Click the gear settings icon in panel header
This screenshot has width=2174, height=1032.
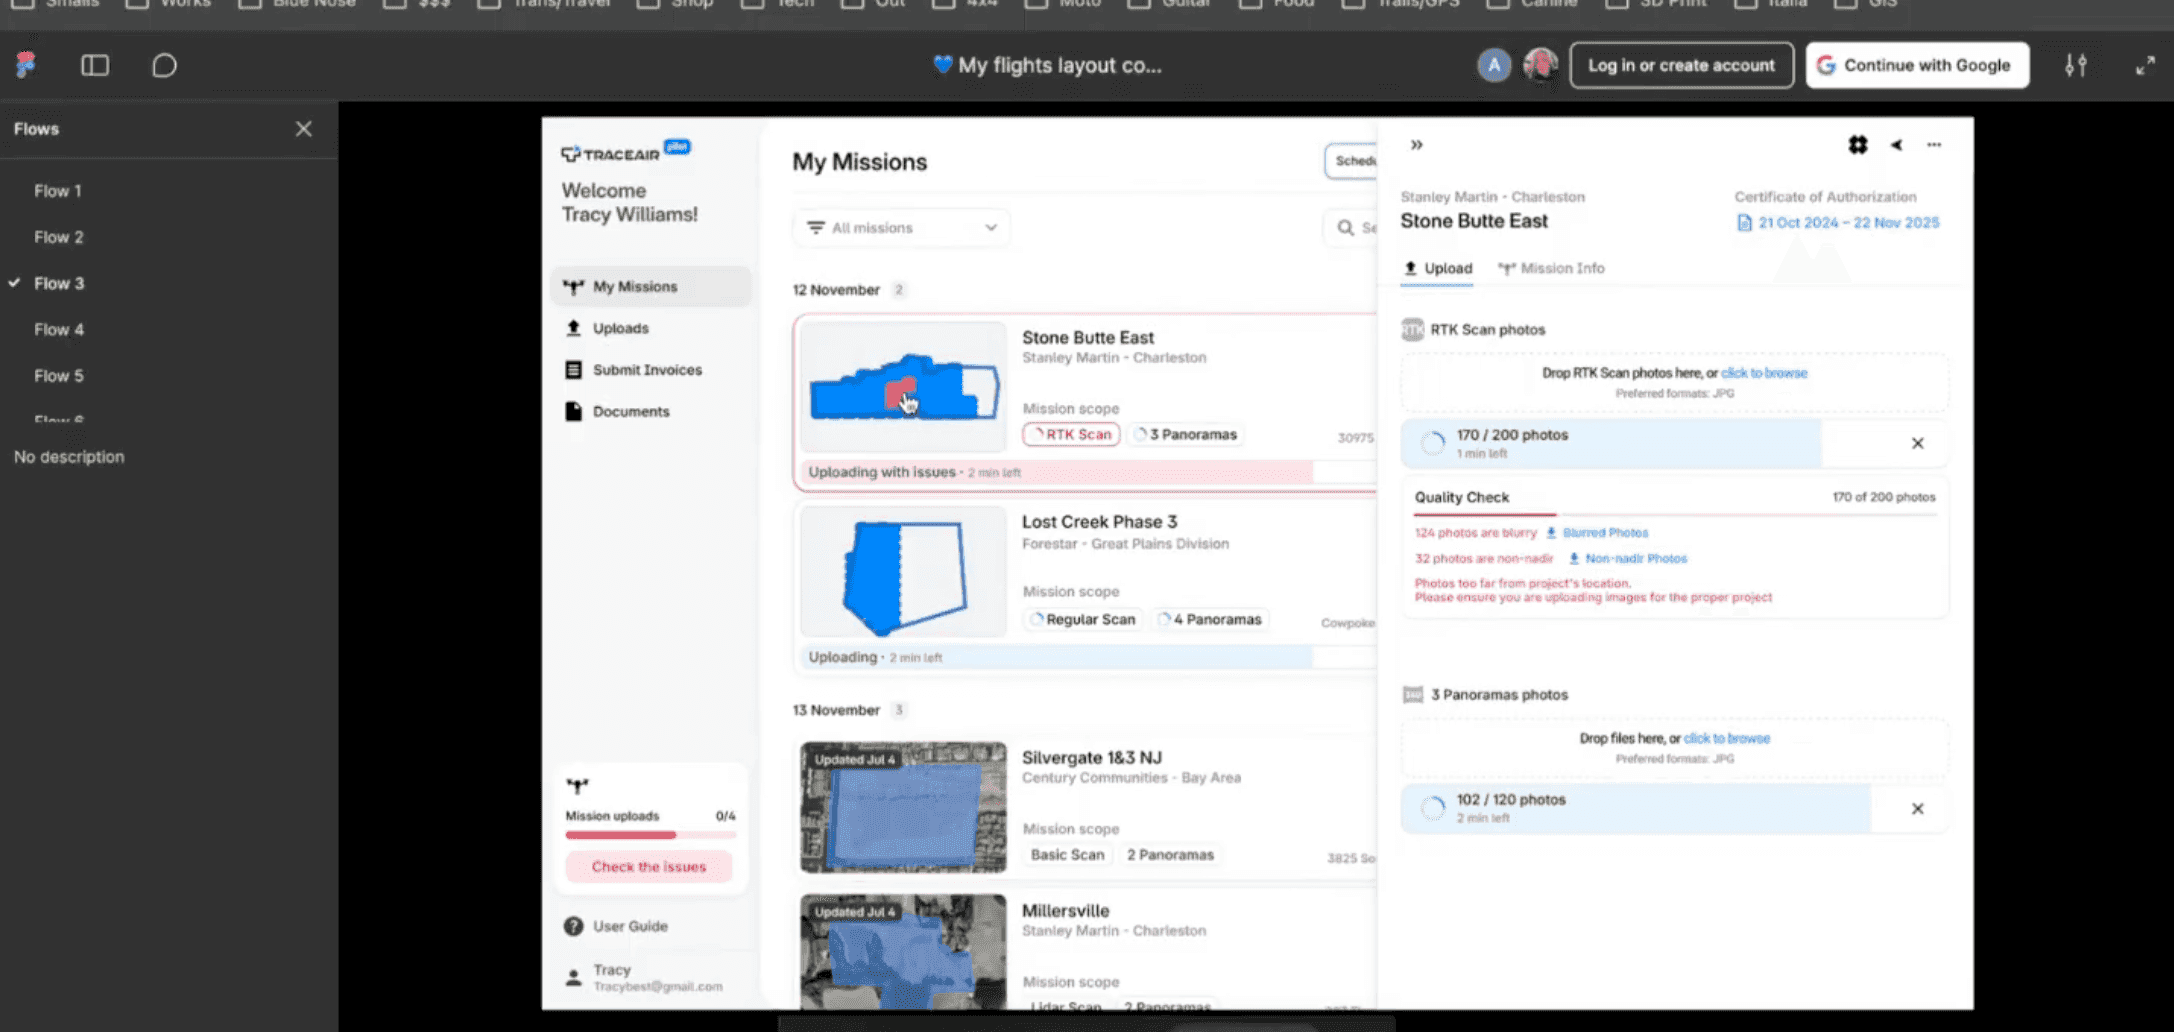1858,145
